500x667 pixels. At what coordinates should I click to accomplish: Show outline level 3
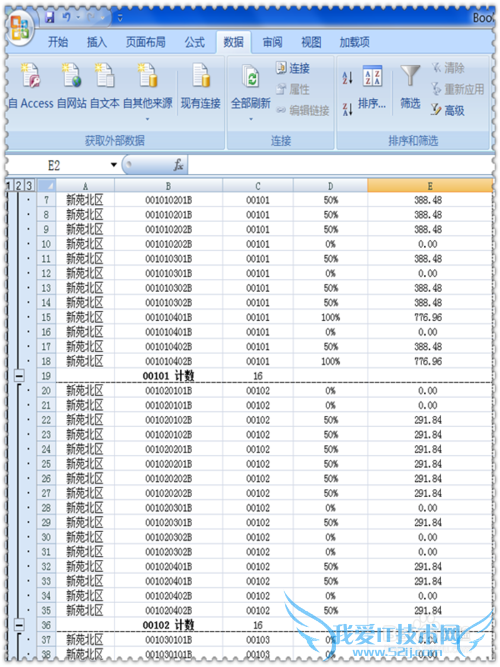point(29,185)
